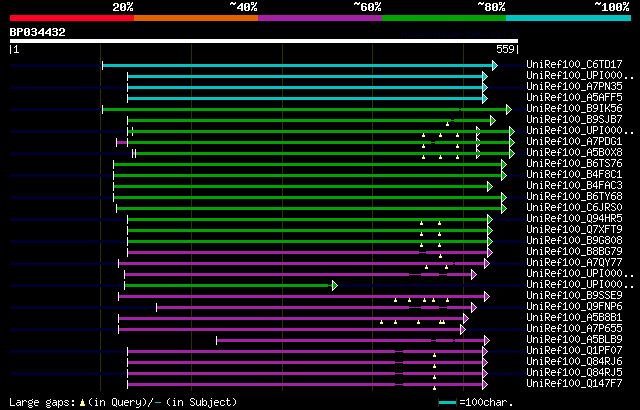This screenshot has height=410, width=640.
Task: Click the purple arrowhead ending the A5B8B1 bar
Action: (x=466, y=319)
